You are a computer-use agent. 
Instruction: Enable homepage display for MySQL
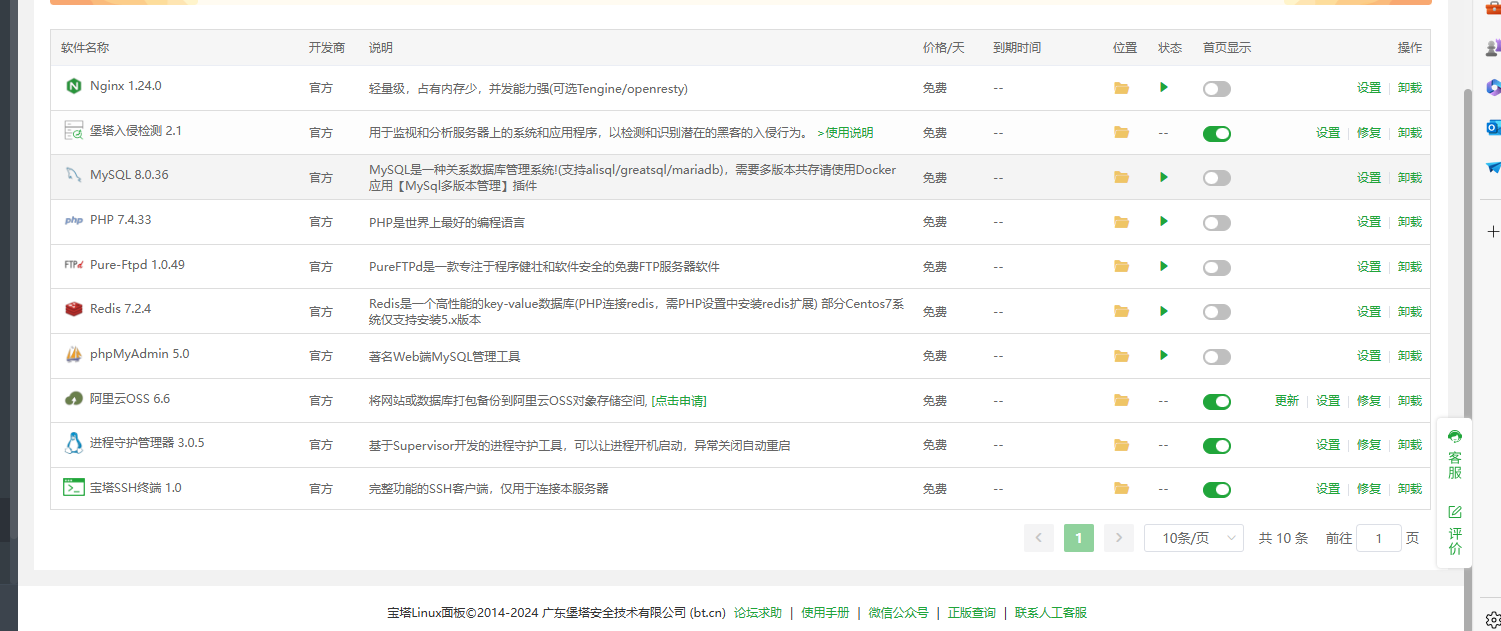[1217, 178]
